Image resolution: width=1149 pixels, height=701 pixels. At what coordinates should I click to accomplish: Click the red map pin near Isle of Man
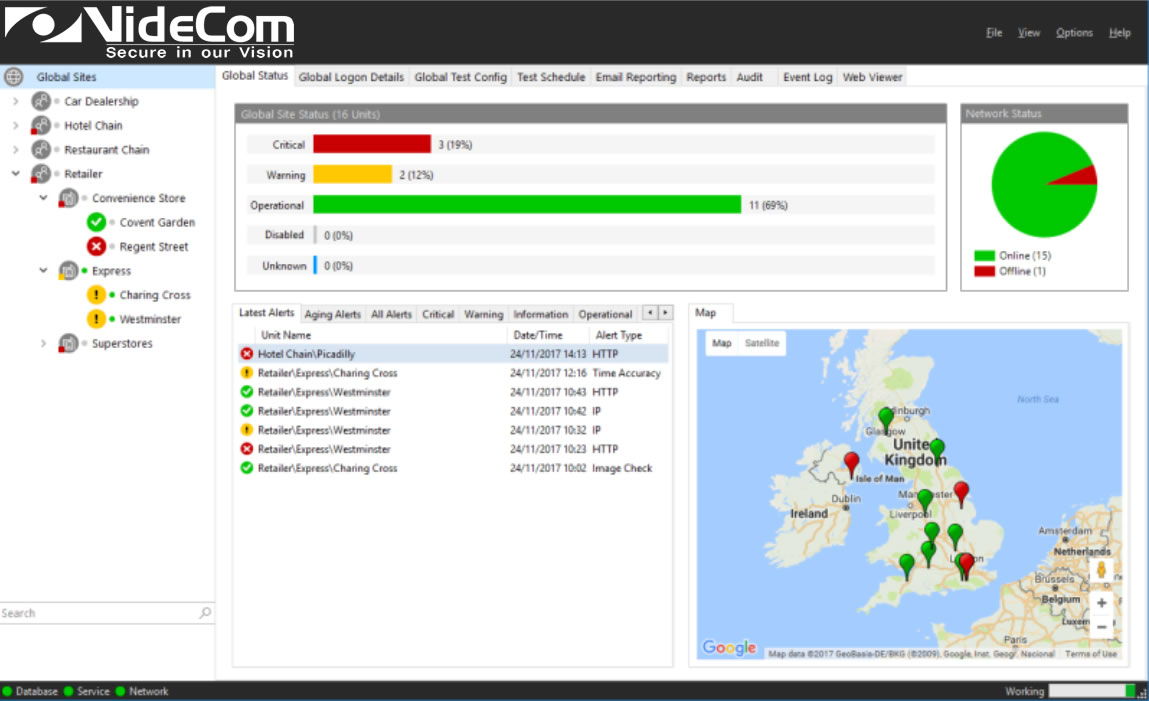click(x=851, y=465)
